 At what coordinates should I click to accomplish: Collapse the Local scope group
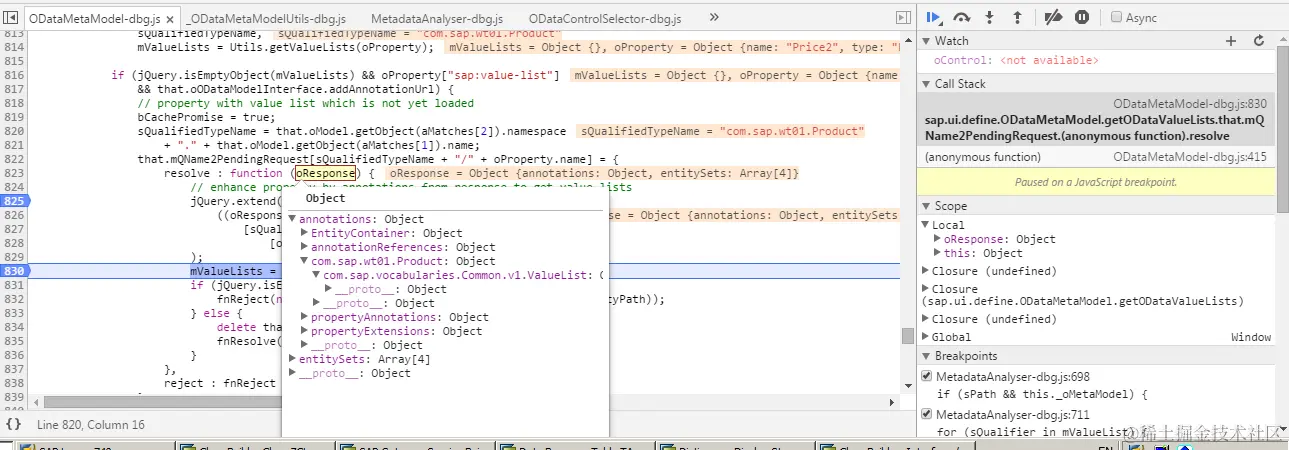[x=926, y=225]
